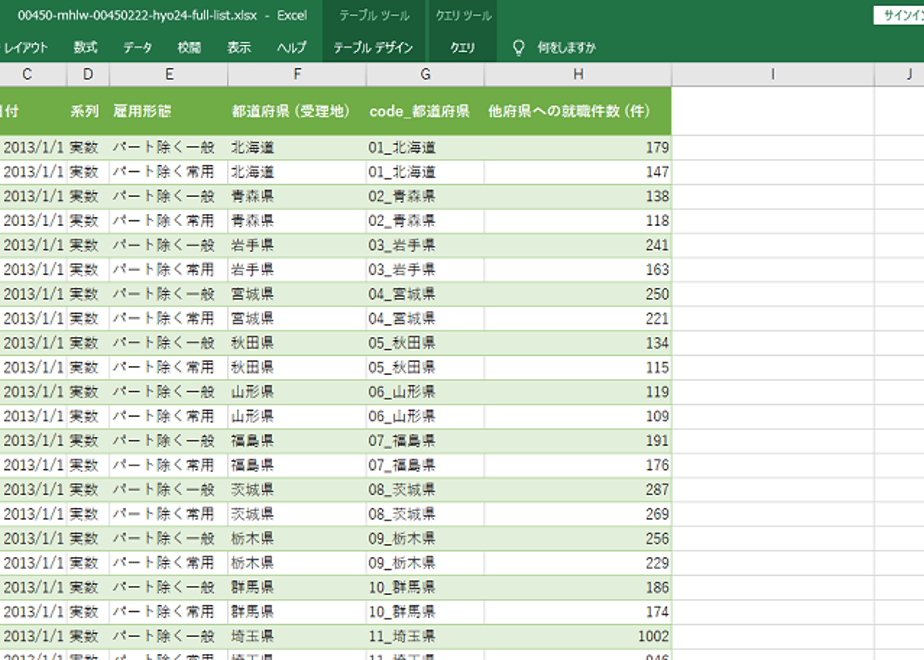Screen dimensions: 924x660
Task: Select the cell with value 174
Action: tap(578, 612)
